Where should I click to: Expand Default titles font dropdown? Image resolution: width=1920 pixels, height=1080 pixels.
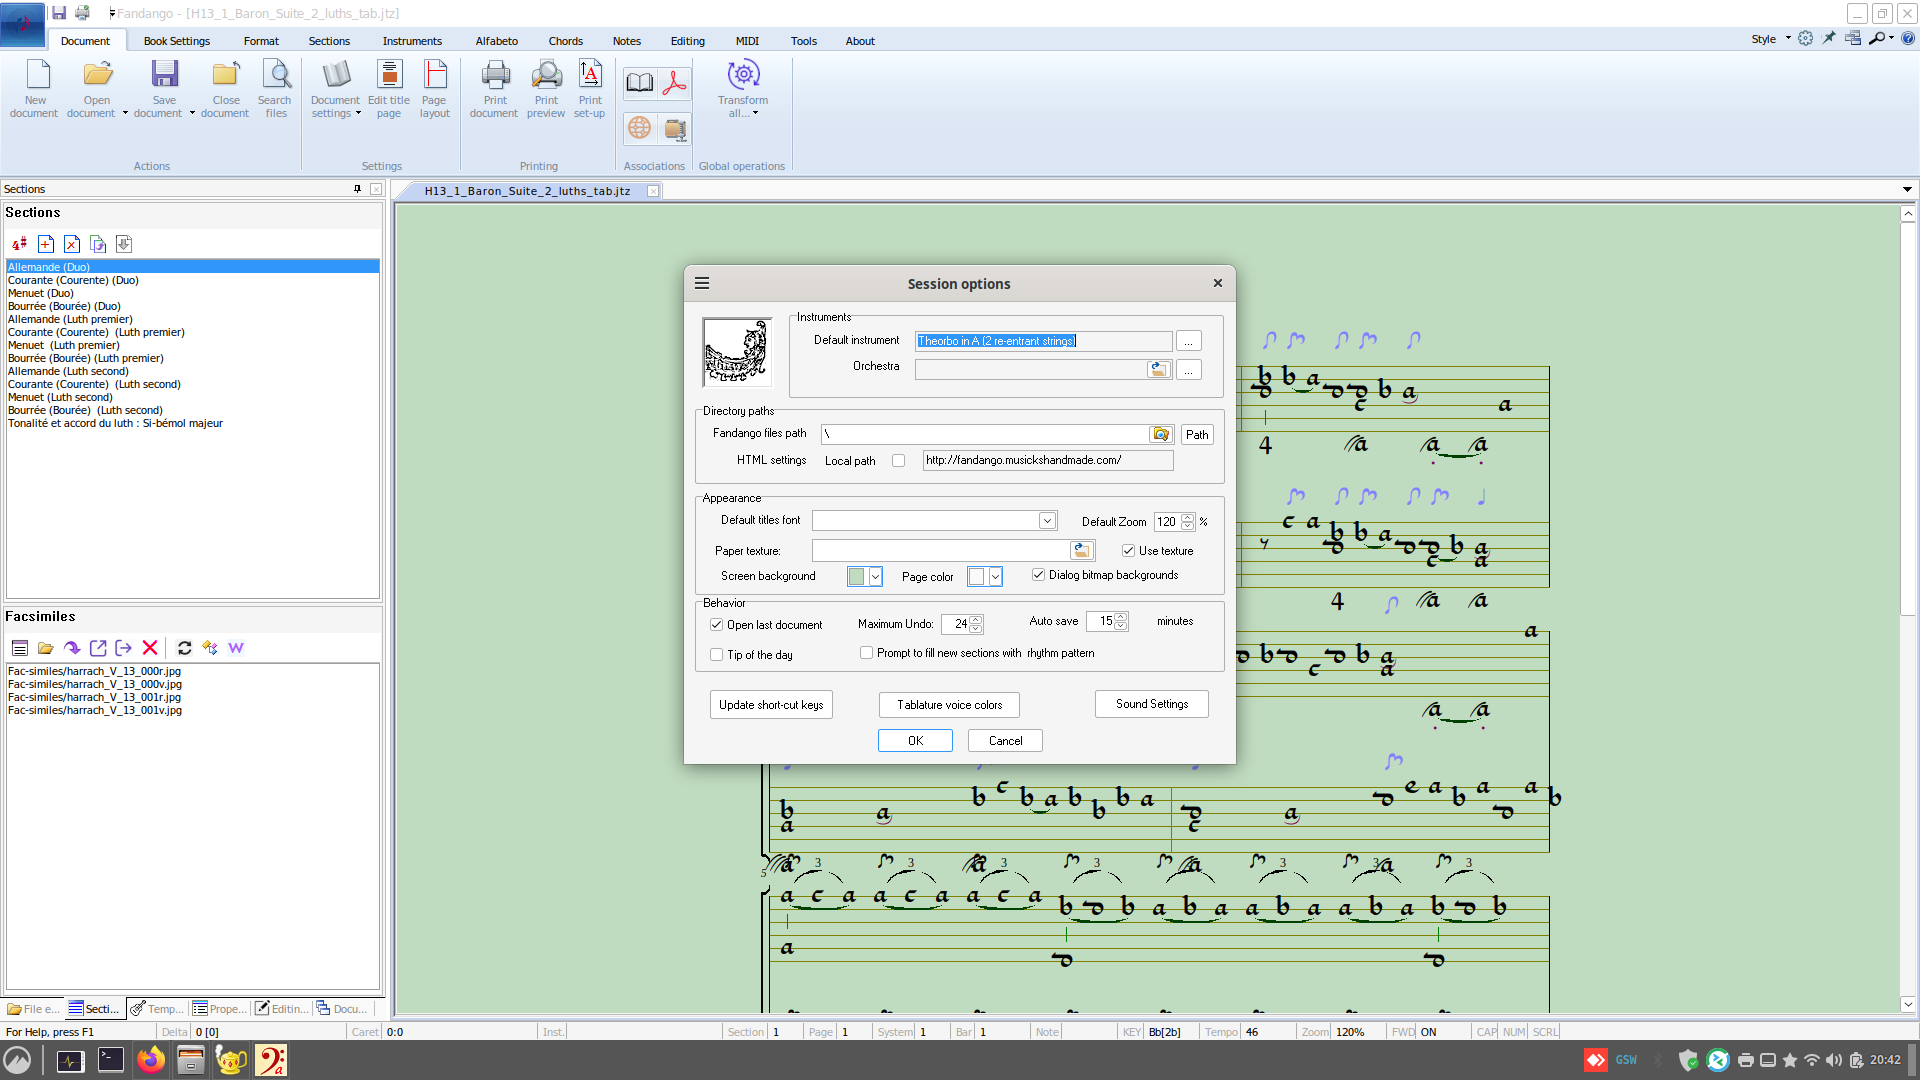click(x=1046, y=521)
